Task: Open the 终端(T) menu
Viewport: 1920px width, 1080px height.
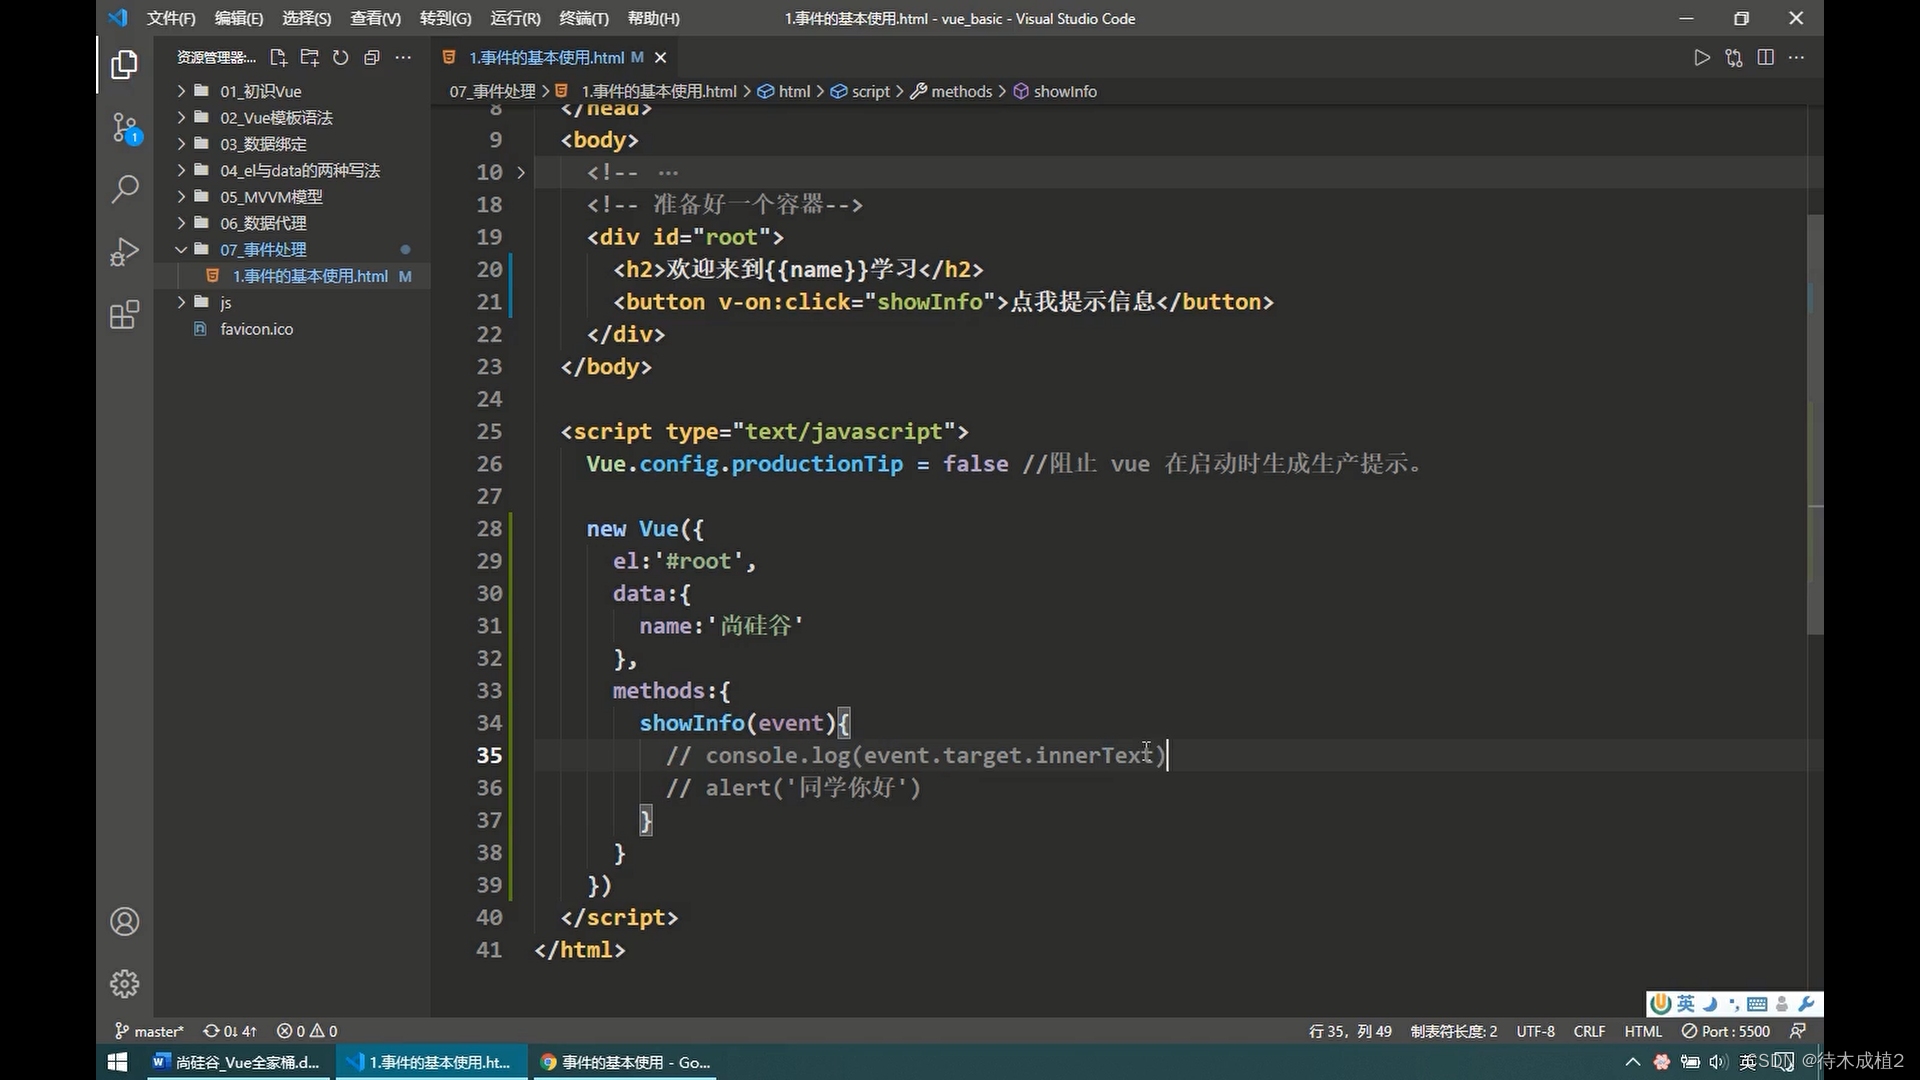Action: point(584,18)
